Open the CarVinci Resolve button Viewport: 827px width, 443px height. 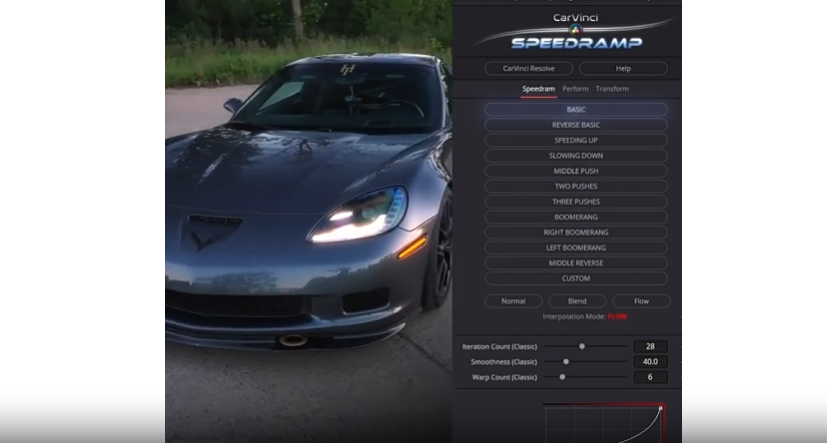pos(528,69)
